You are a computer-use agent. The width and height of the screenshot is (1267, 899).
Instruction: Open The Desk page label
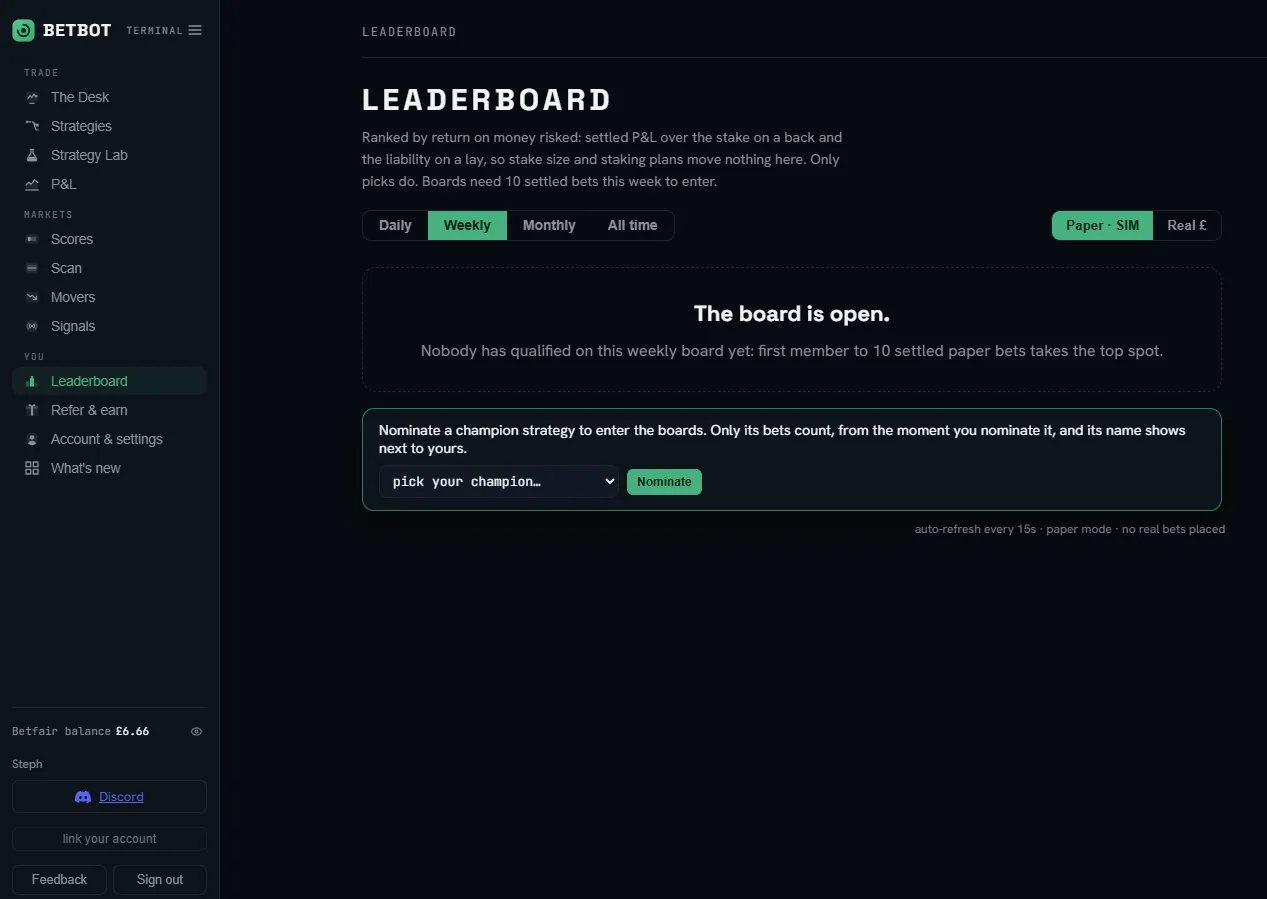point(80,97)
